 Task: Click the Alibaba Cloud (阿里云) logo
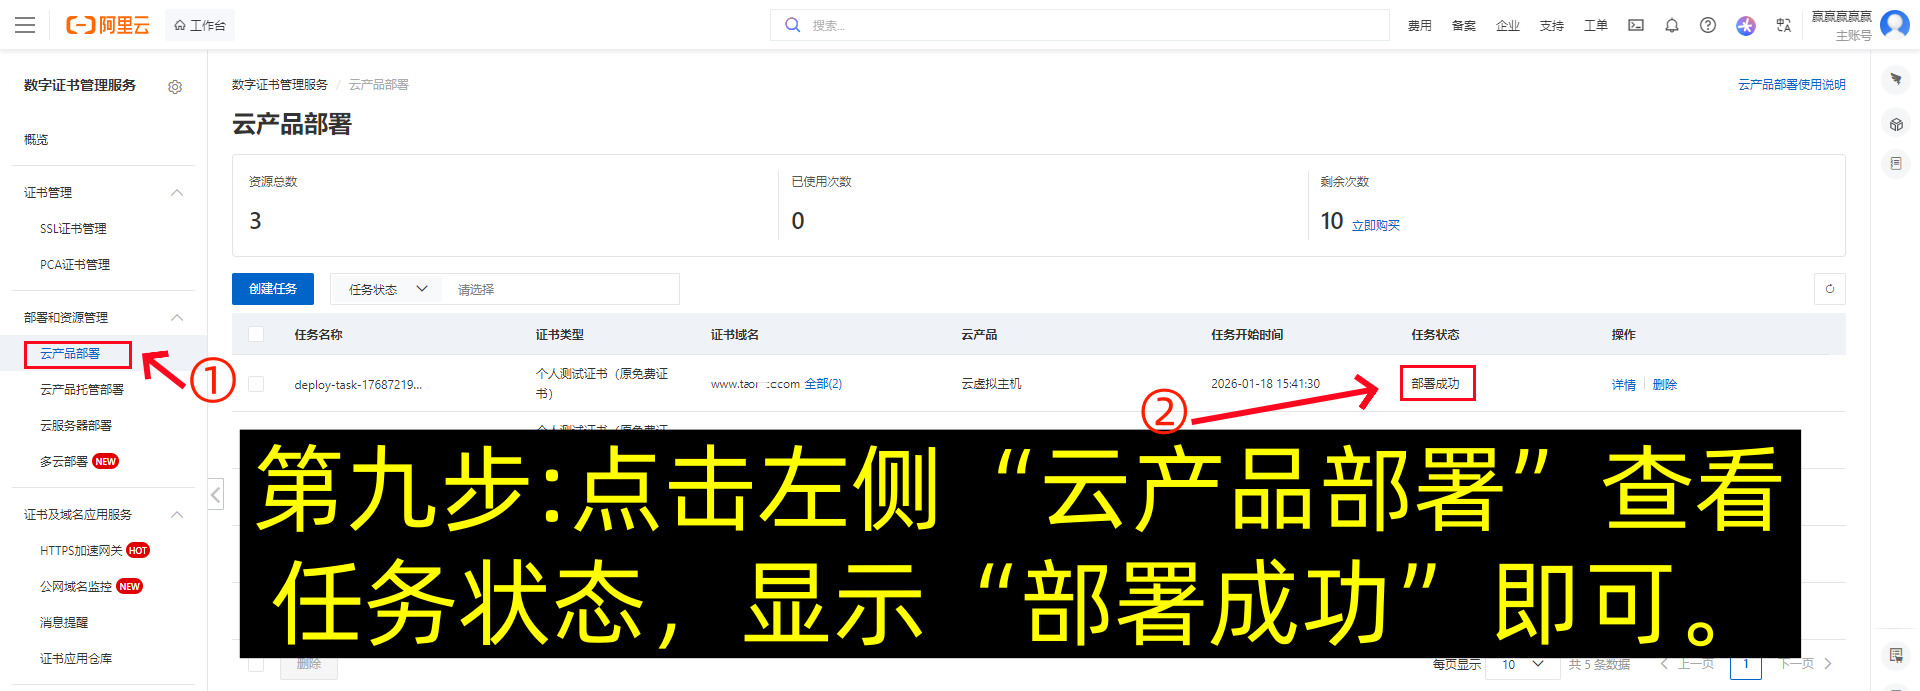pyautogui.click(x=108, y=25)
